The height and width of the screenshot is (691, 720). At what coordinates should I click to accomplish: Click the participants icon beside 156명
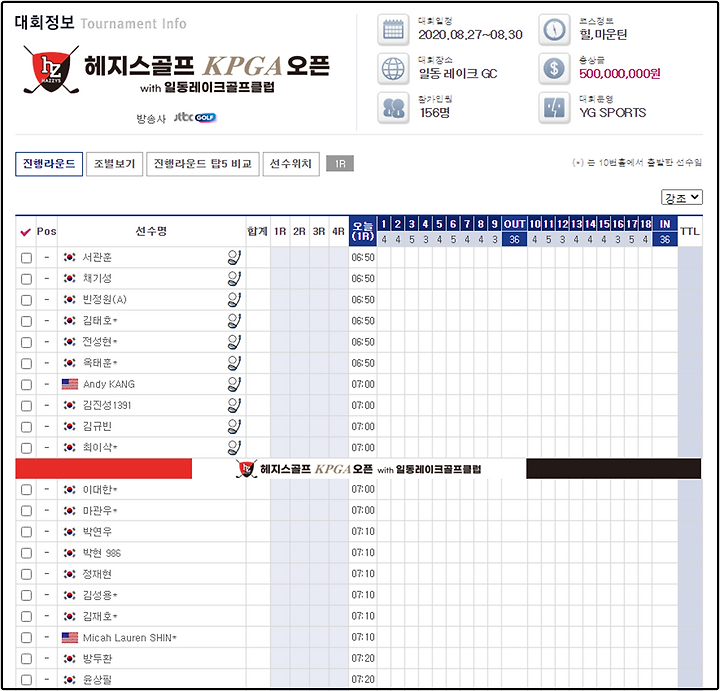coord(393,108)
